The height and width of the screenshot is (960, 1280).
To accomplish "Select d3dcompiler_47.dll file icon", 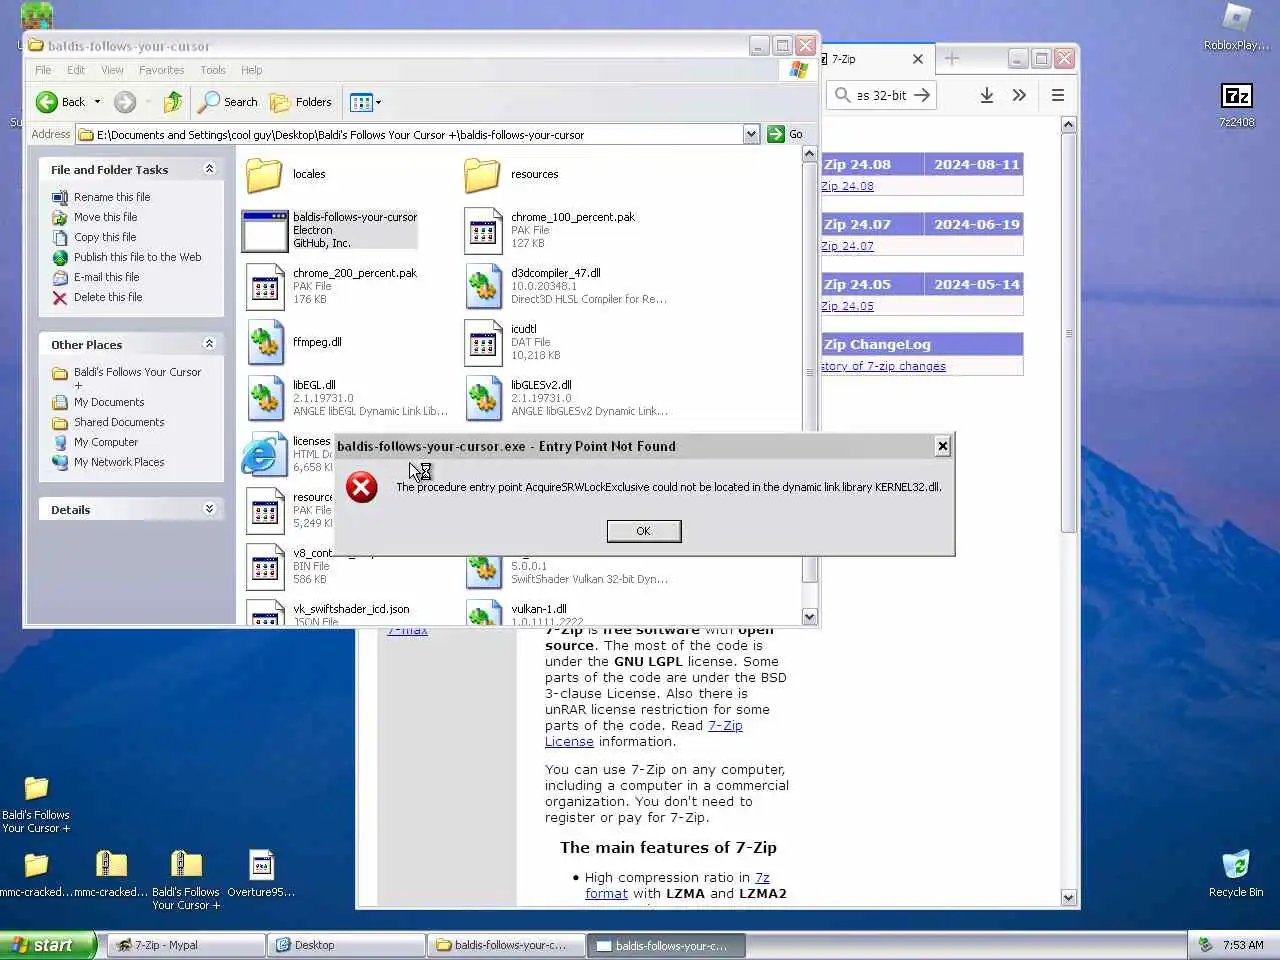I will (483, 287).
